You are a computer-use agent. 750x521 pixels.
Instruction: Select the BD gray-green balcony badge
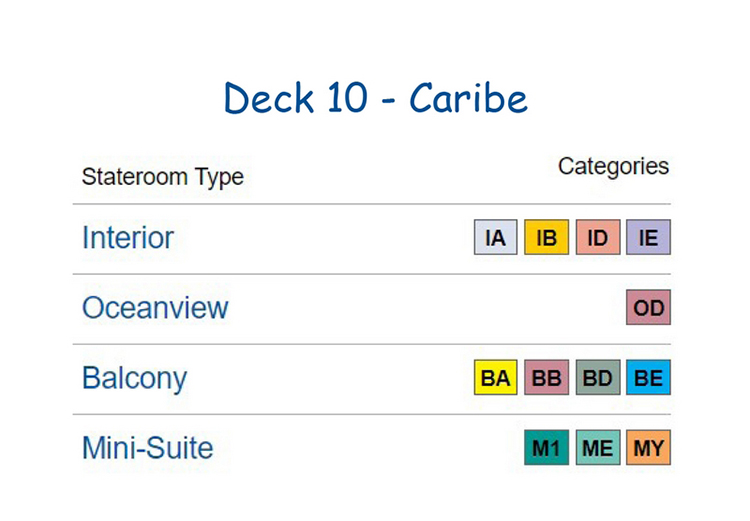click(x=597, y=377)
